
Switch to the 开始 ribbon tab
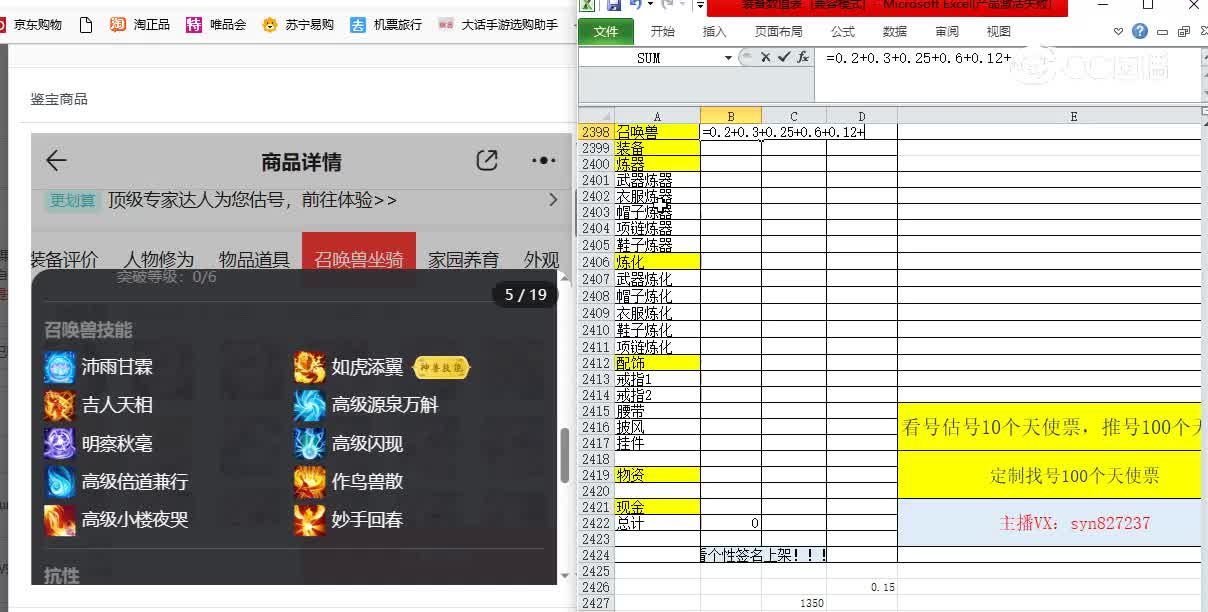pyautogui.click(x=663, y=32)
